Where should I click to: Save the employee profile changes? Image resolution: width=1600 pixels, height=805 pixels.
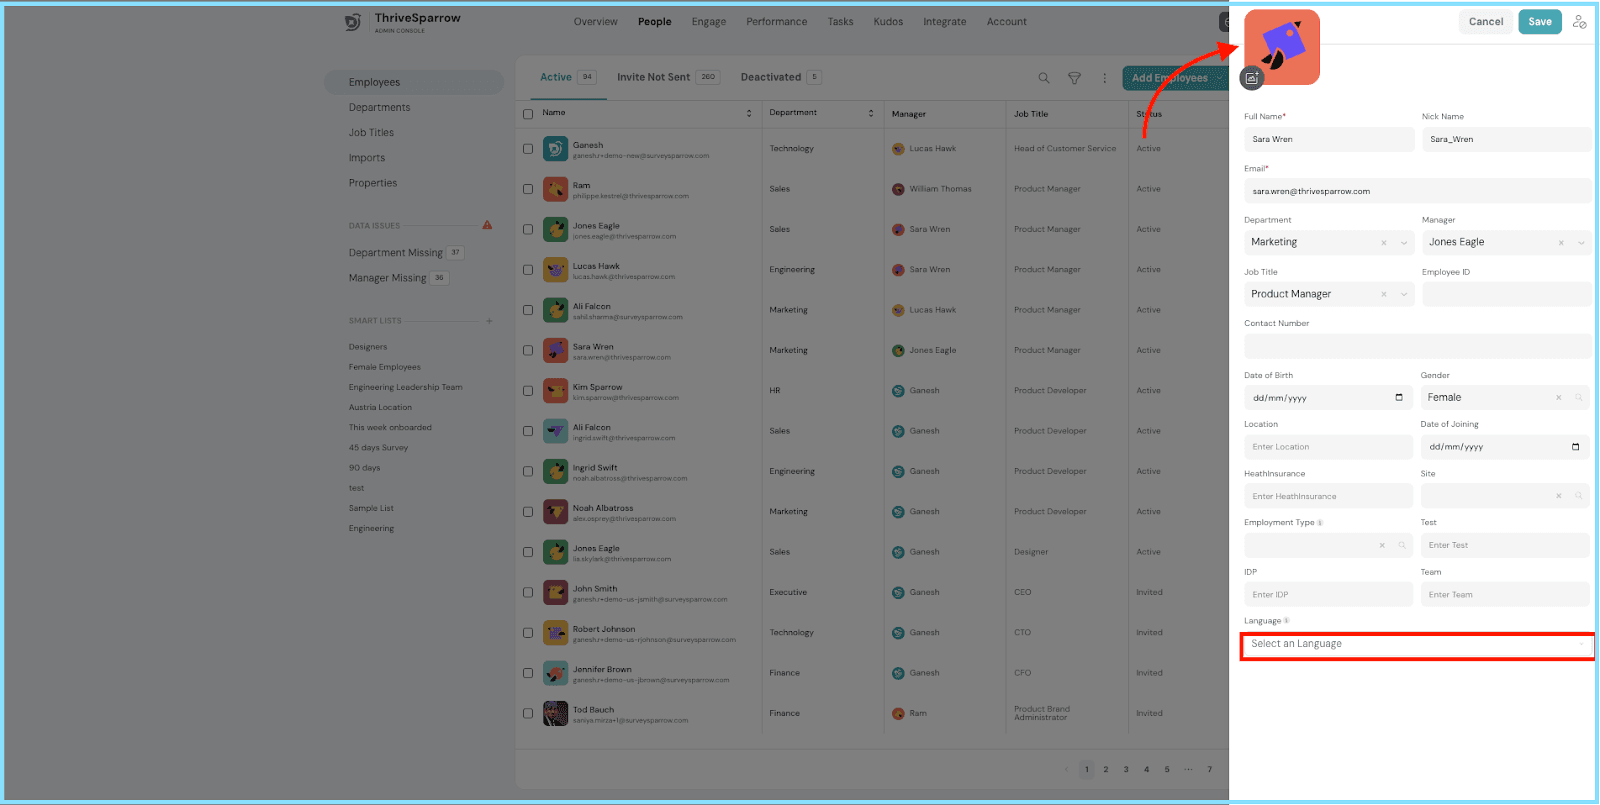1540,22
